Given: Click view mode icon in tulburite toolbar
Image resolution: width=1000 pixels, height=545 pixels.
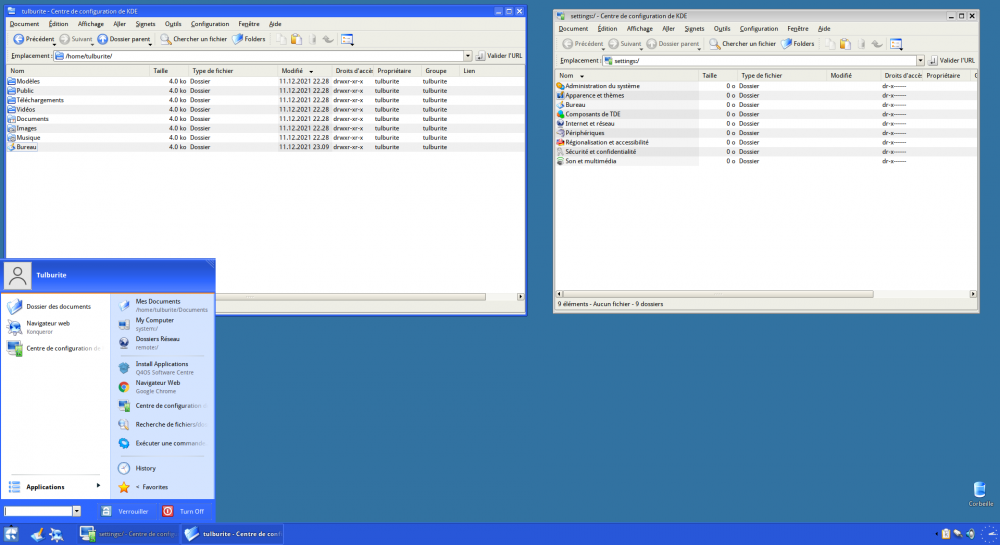Looking at the screenshot, I should [347, 40].
